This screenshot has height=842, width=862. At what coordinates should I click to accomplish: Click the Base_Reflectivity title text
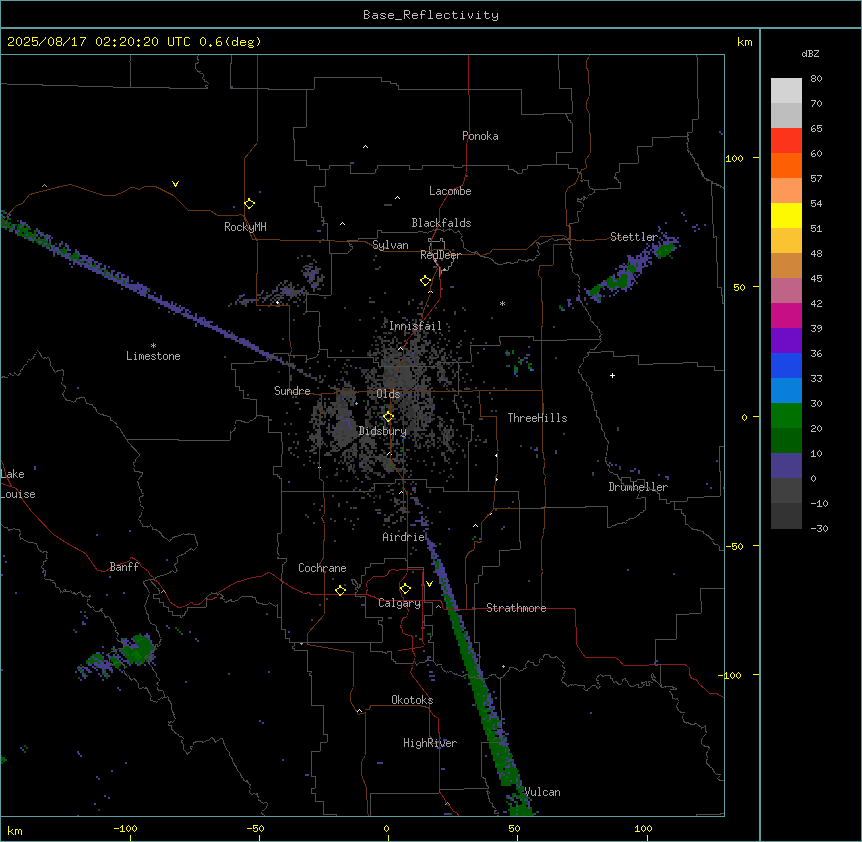coord(431,15)
